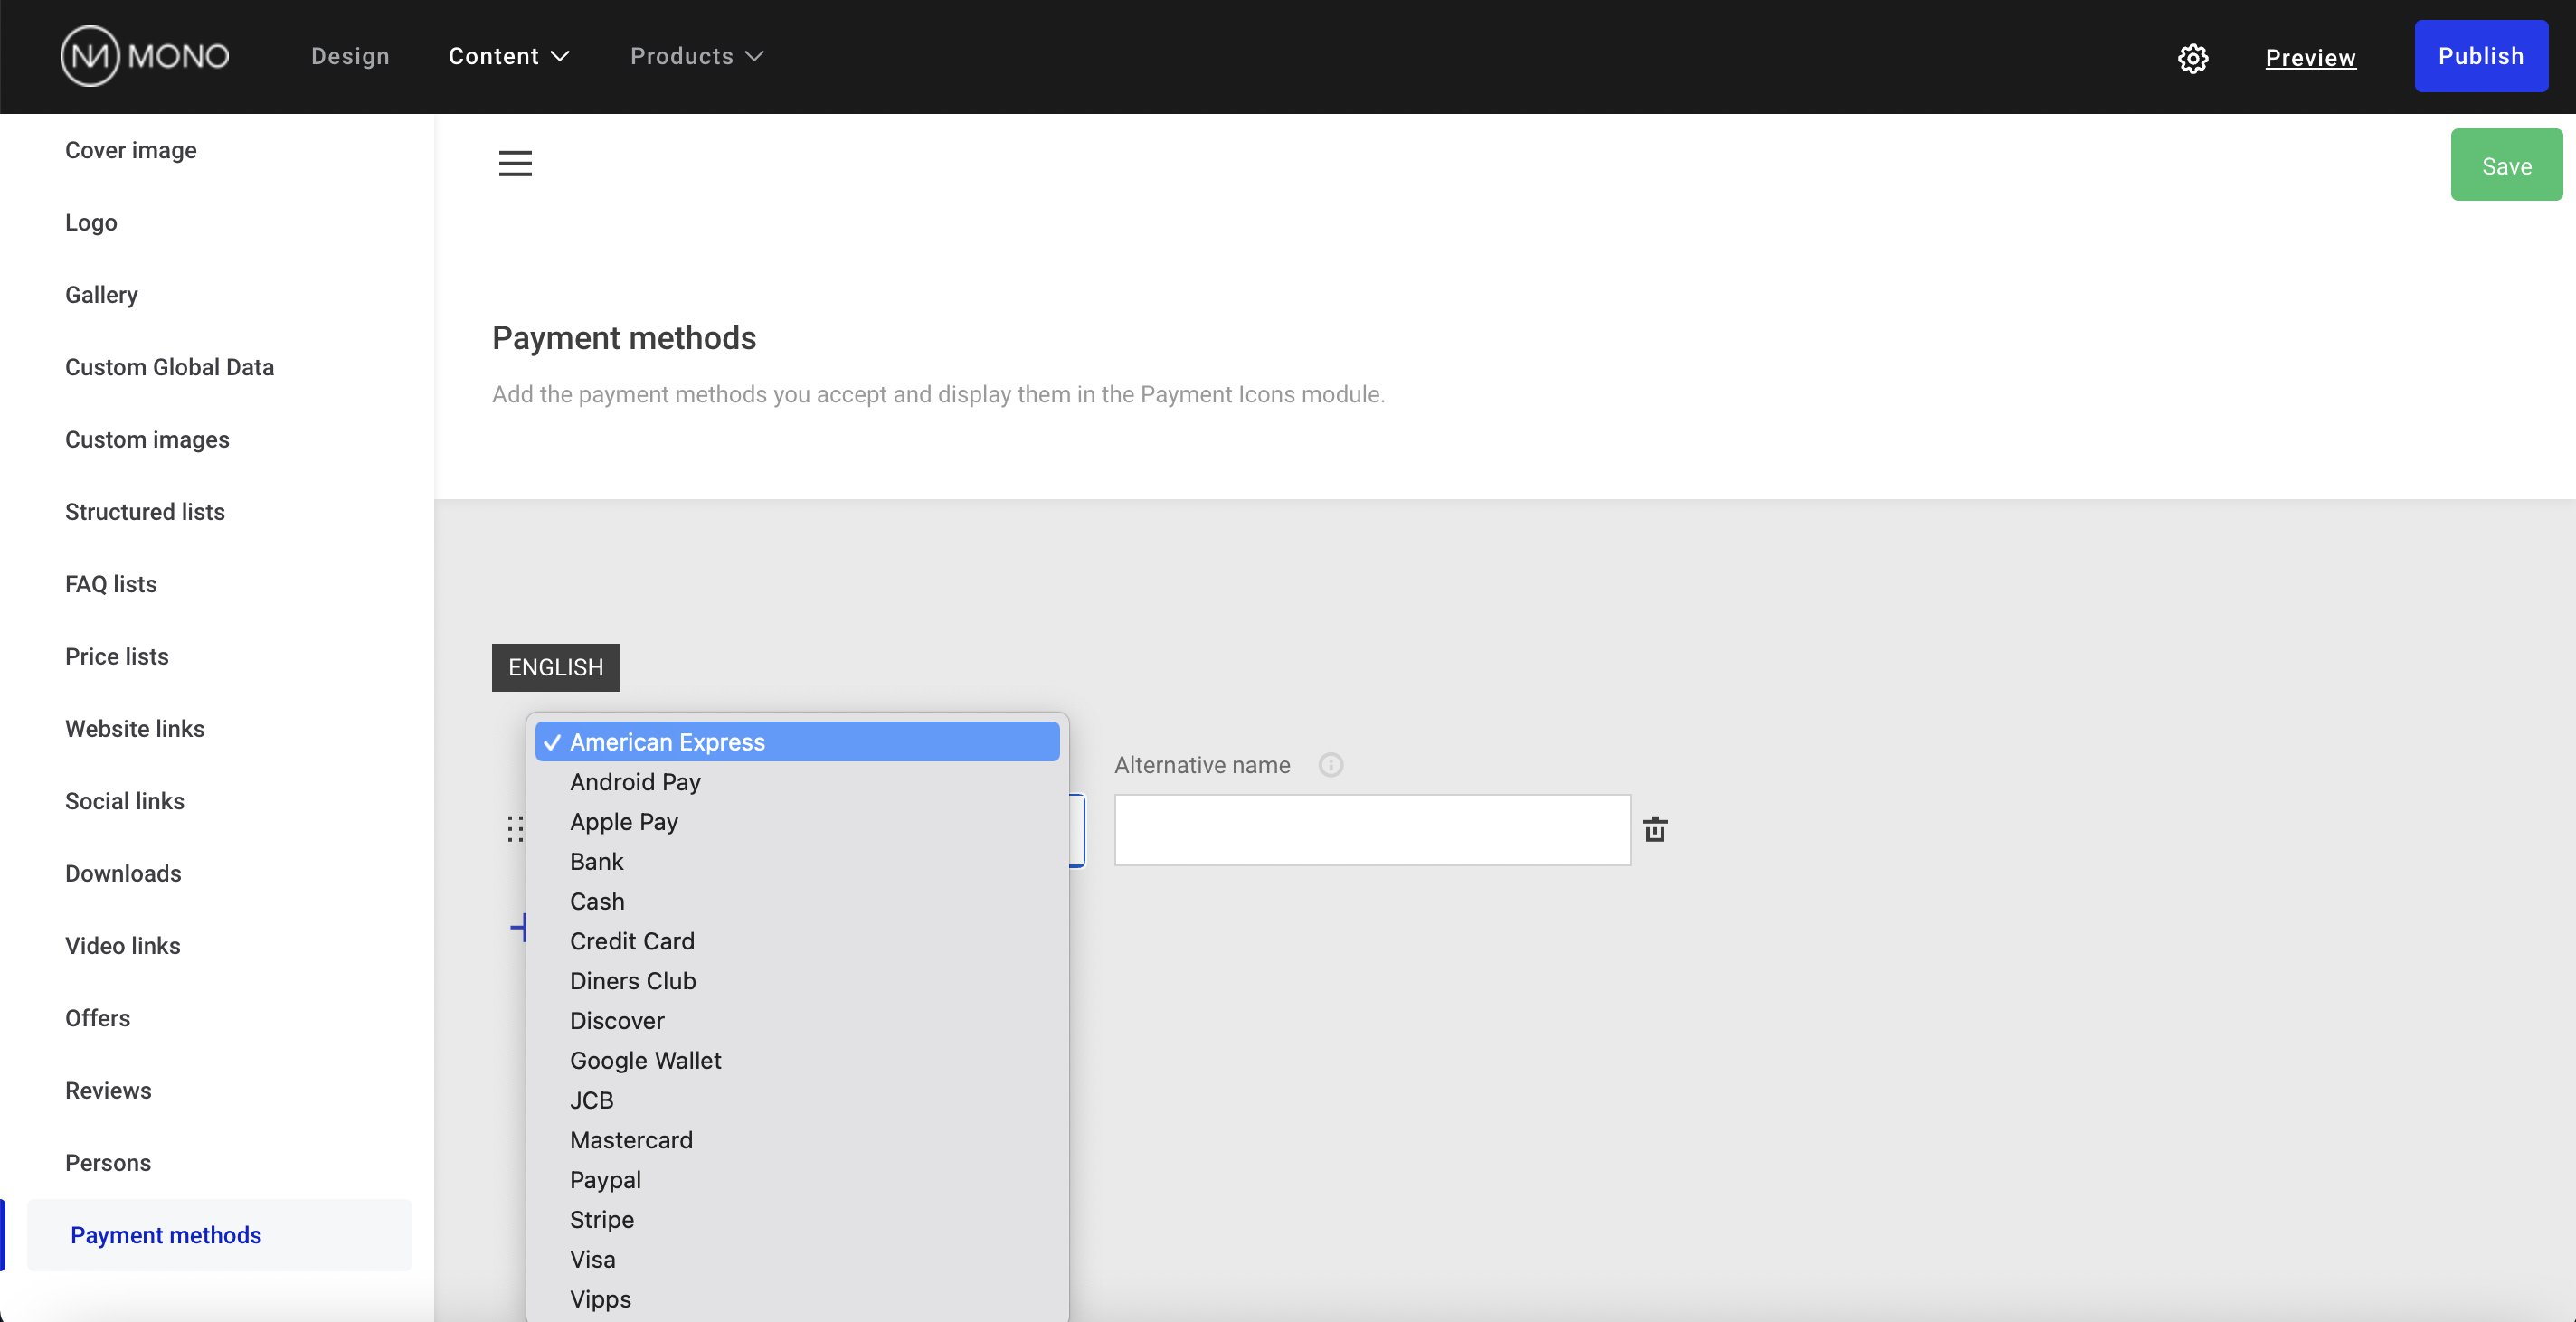
Task: Open Structured lists in sidebar
Action: (145, 512)
